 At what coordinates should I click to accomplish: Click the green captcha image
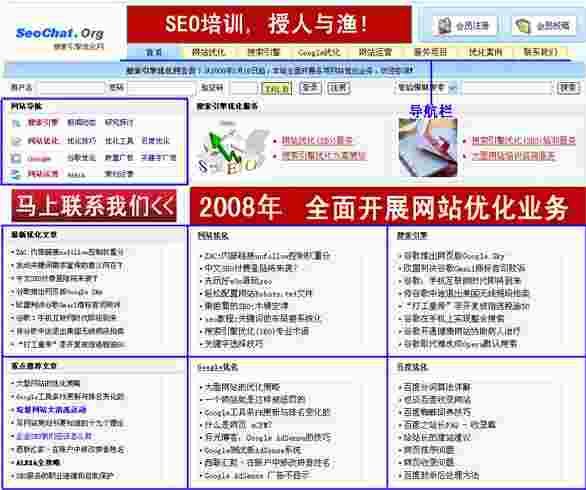tap(277, 88)
